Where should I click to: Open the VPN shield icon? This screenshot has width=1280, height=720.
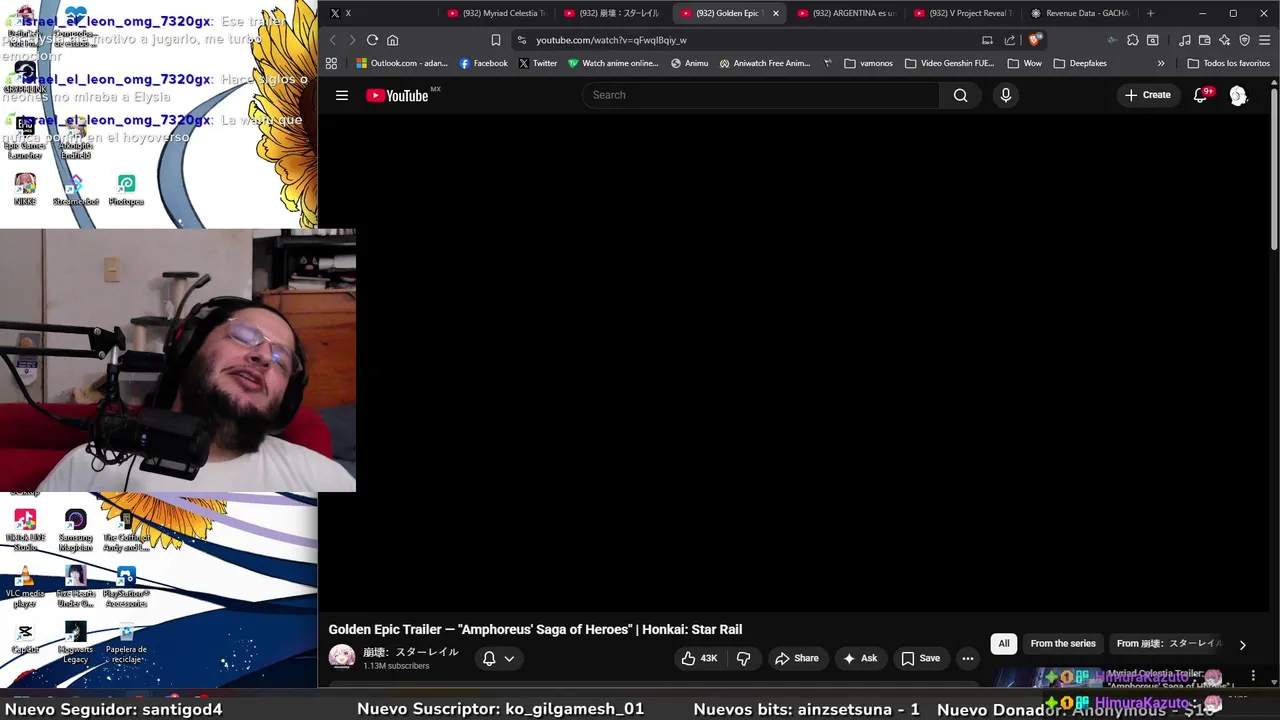pos(1244,40)
